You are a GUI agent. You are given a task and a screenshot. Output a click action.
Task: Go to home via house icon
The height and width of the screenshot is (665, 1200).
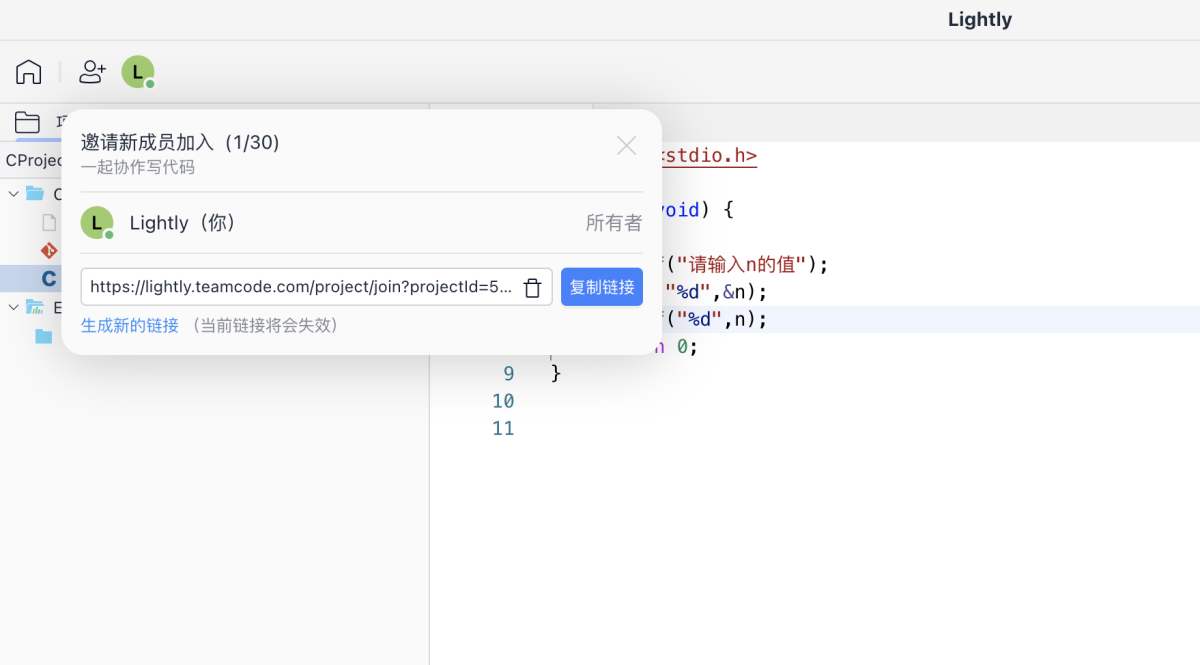(x=29, y=72)
